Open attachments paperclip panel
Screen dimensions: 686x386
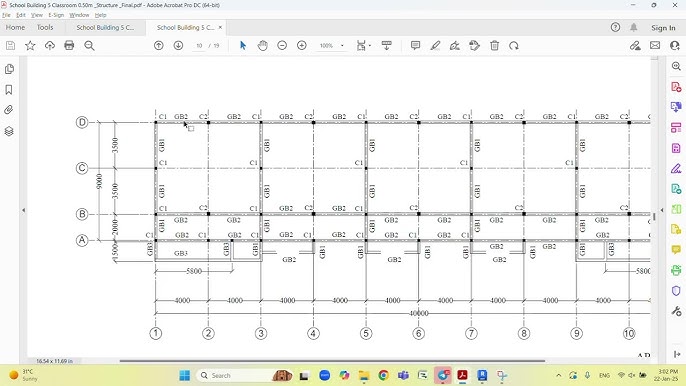tap(9, 110)
